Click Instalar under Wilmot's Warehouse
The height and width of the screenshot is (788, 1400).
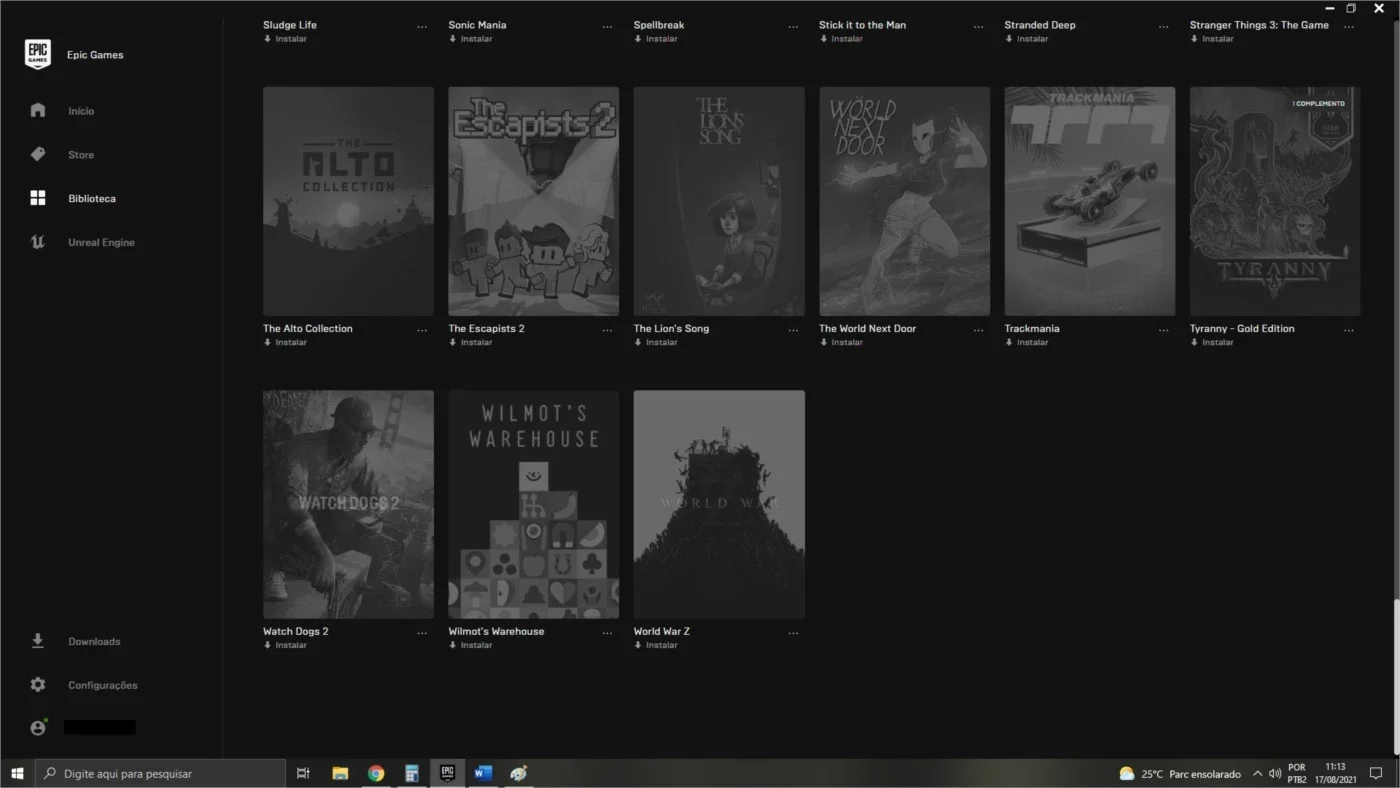click(x=470, y=645)
